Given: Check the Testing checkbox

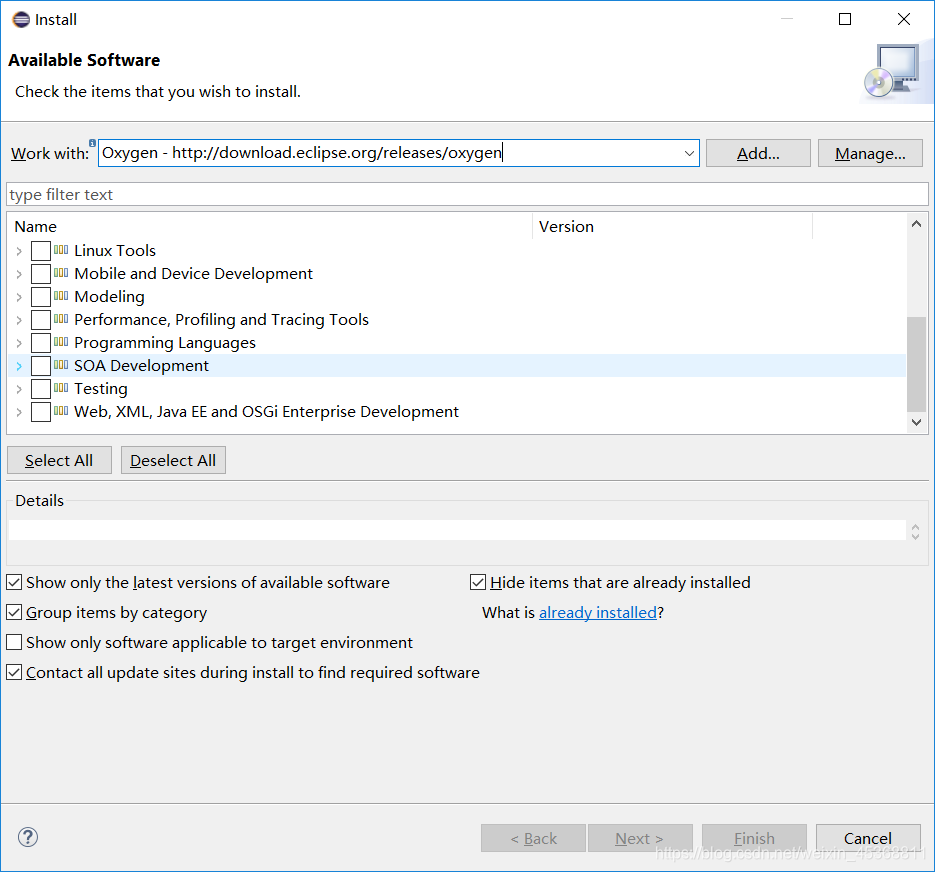Looking at the screenshot, I should [x=41, y=389].
